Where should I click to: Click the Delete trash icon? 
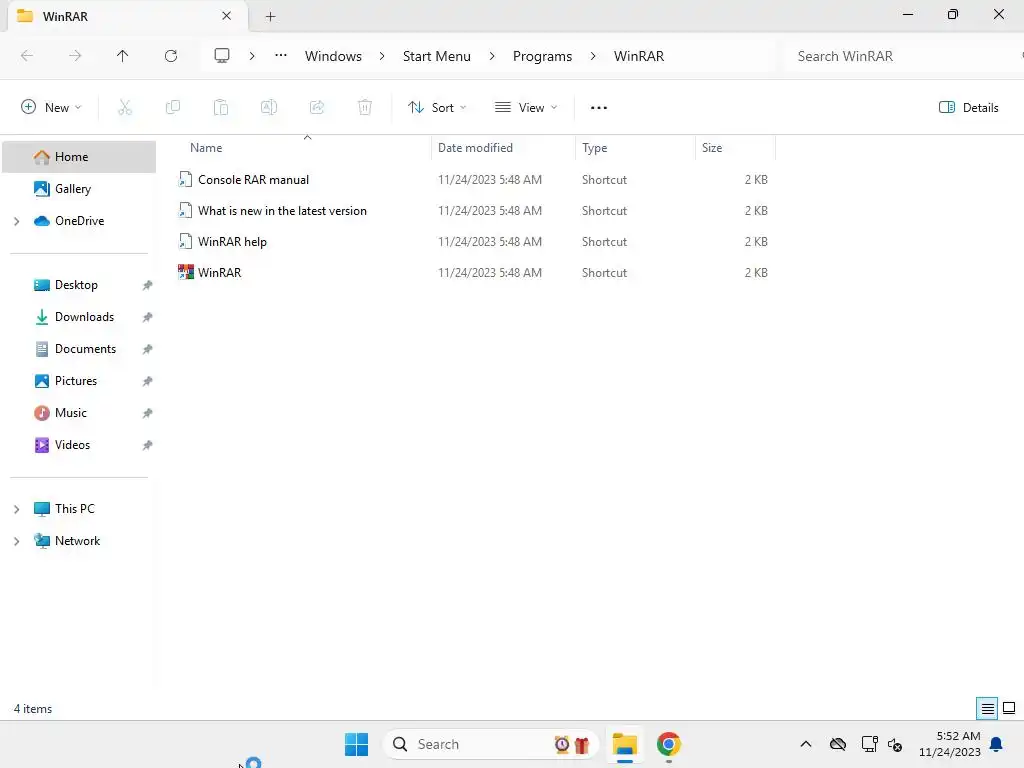coord(365,108)
